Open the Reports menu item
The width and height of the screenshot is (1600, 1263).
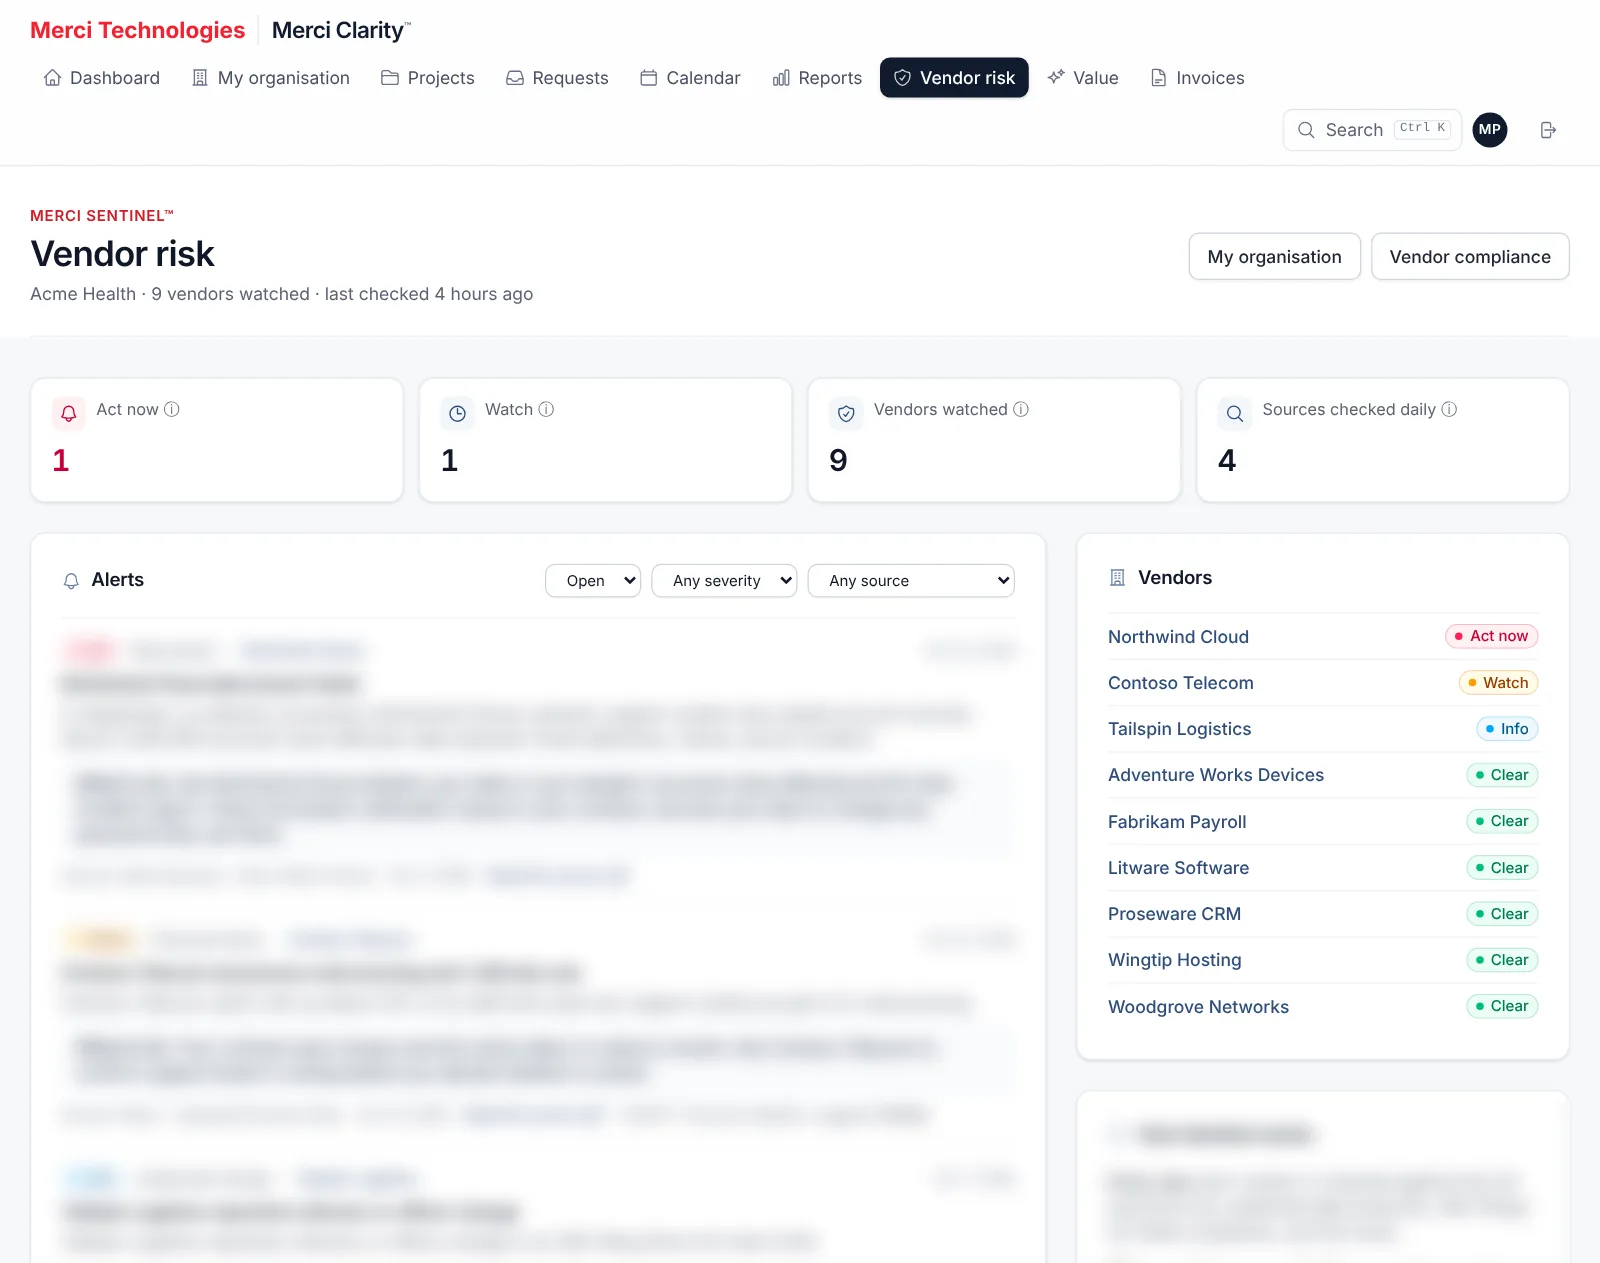pyautogui.click(x=817, y=78)
